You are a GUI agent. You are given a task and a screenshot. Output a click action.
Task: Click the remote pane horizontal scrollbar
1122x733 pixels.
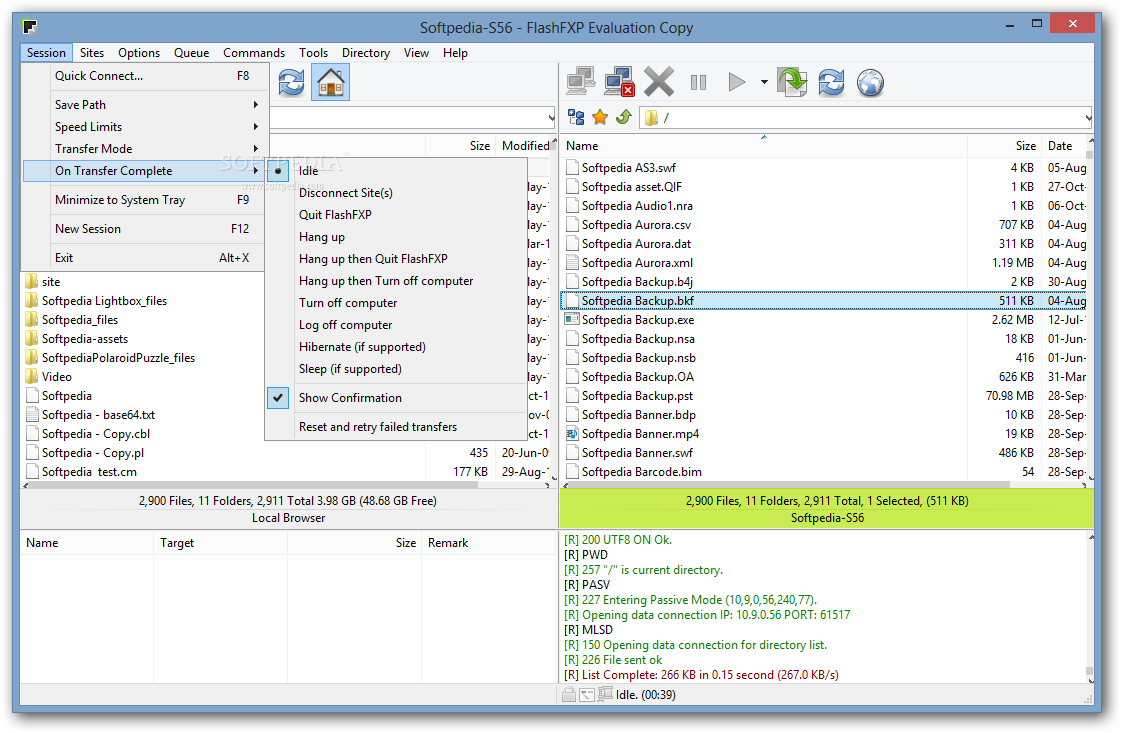(x=790, y=485)
